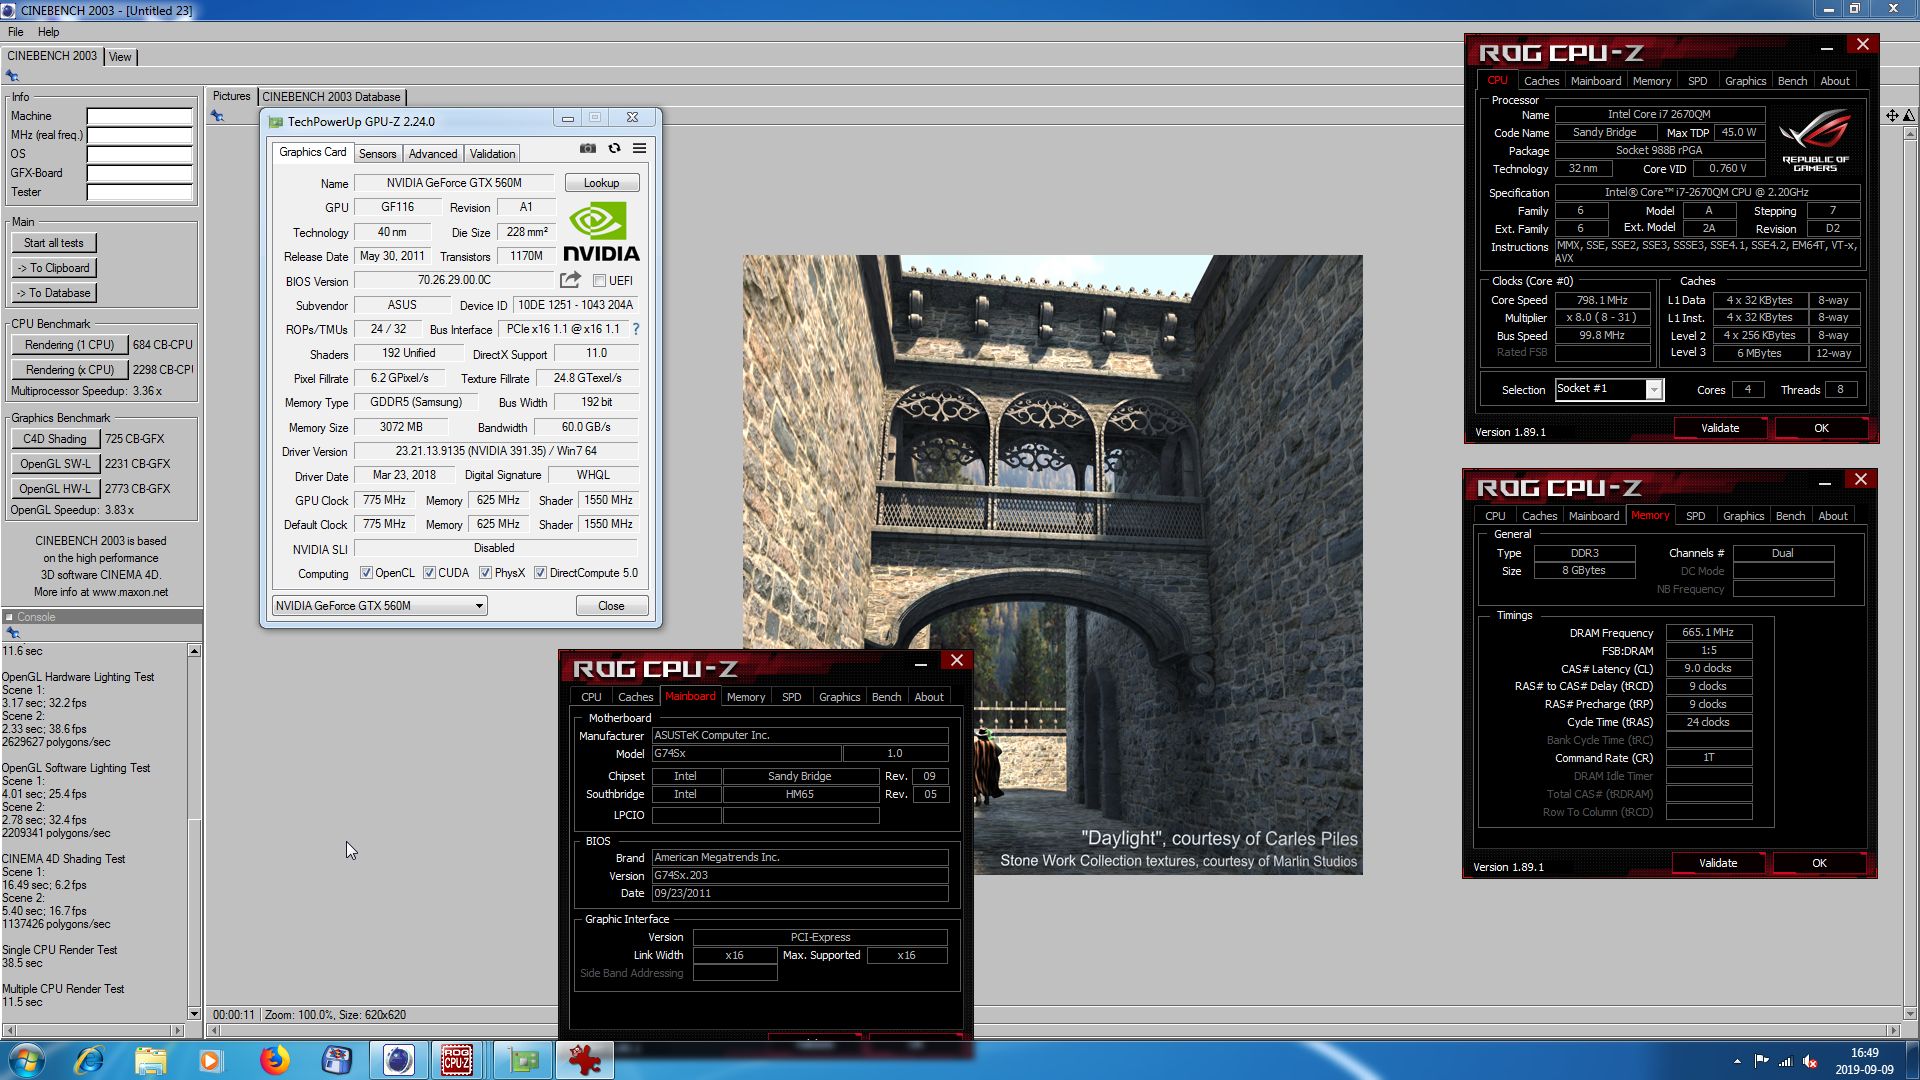The width and height of the screenshot is (1920, 1080).
Task: Click pin icon in Console panel
Action: [x=12, y=632]
